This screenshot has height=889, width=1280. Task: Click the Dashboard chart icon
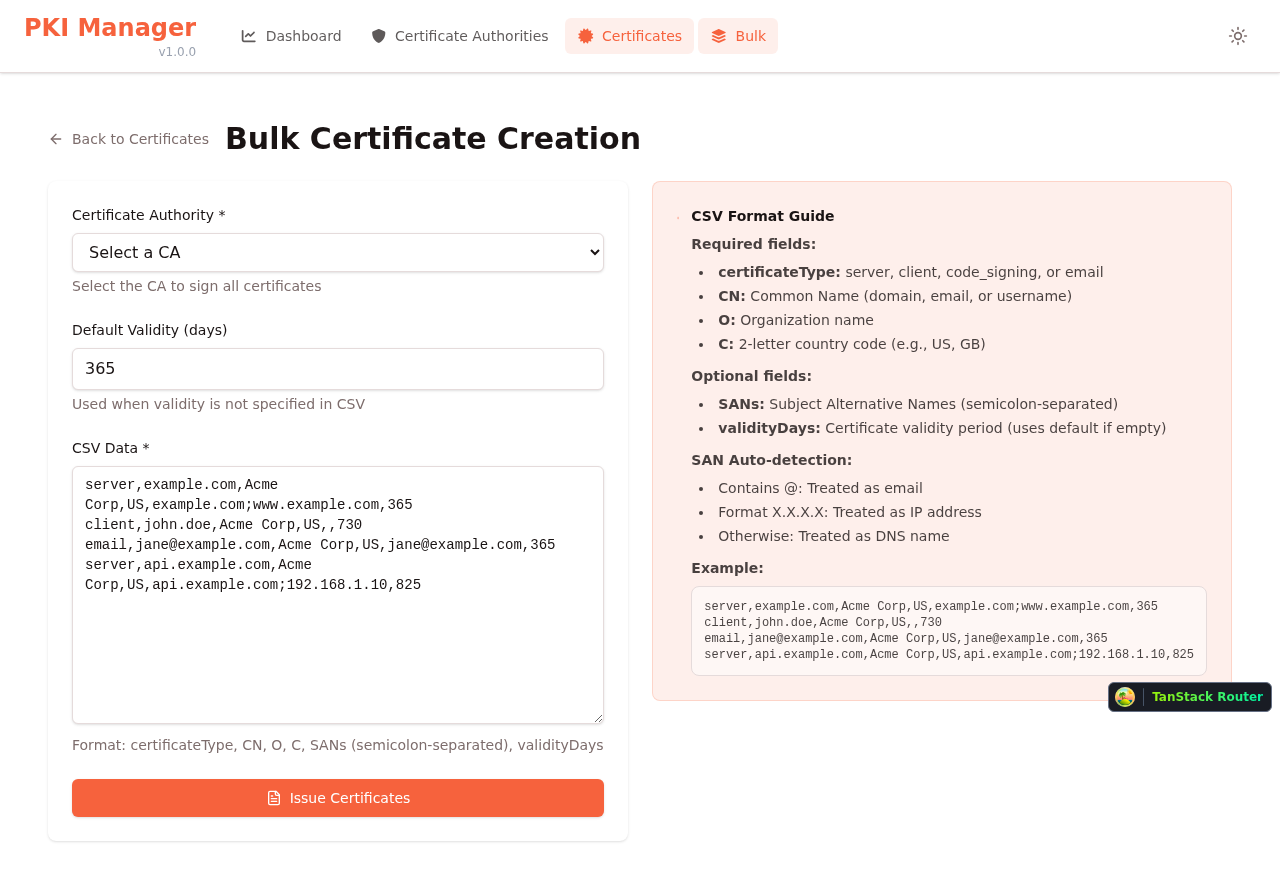(x=249, y=36)
